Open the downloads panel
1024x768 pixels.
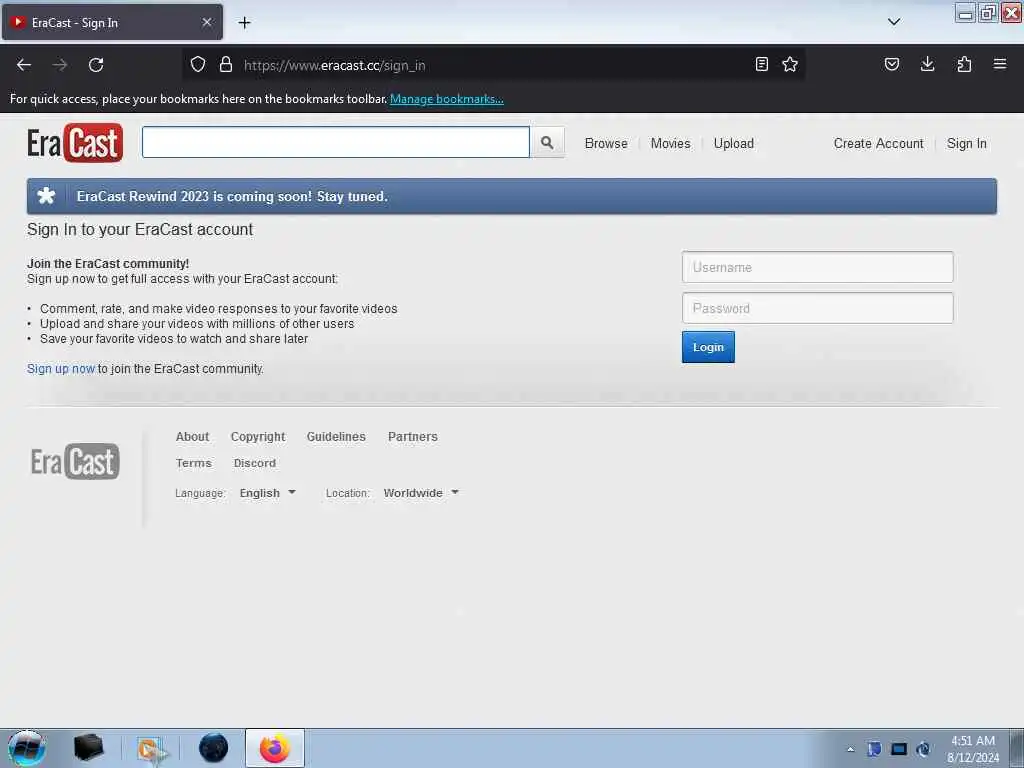tap(927, 64)
